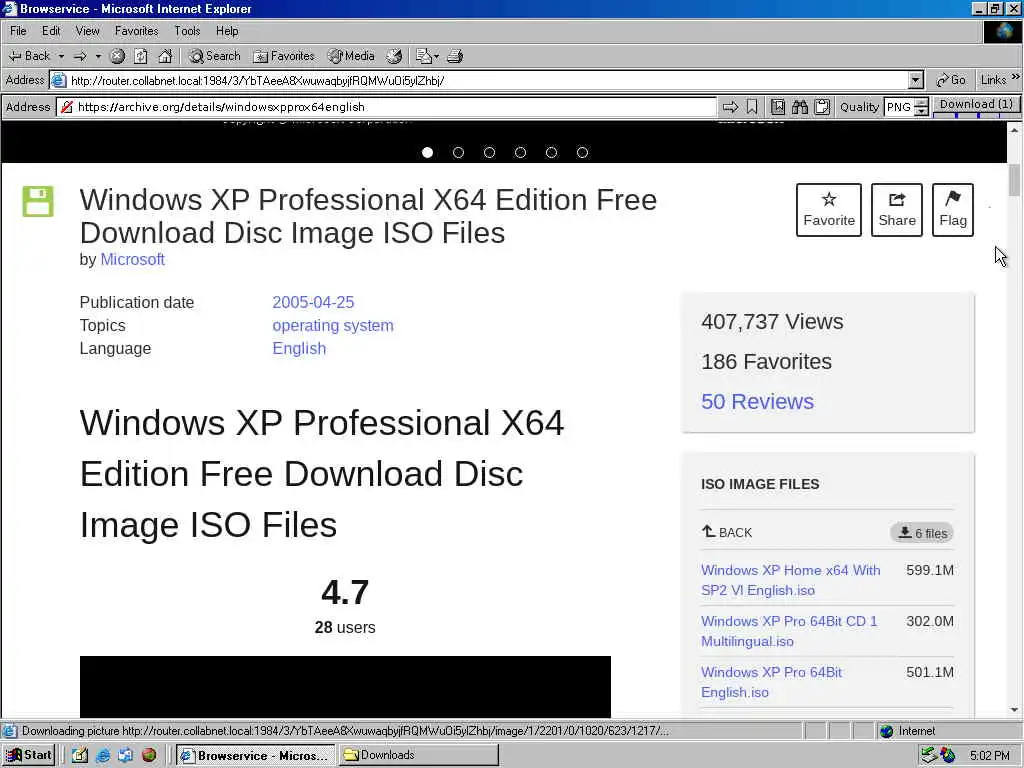The width and height of the screenshot is (1024, 768).
Task: Click the Browservice clipboard icon
Action: pyautogui.click(x=822, y=107)
